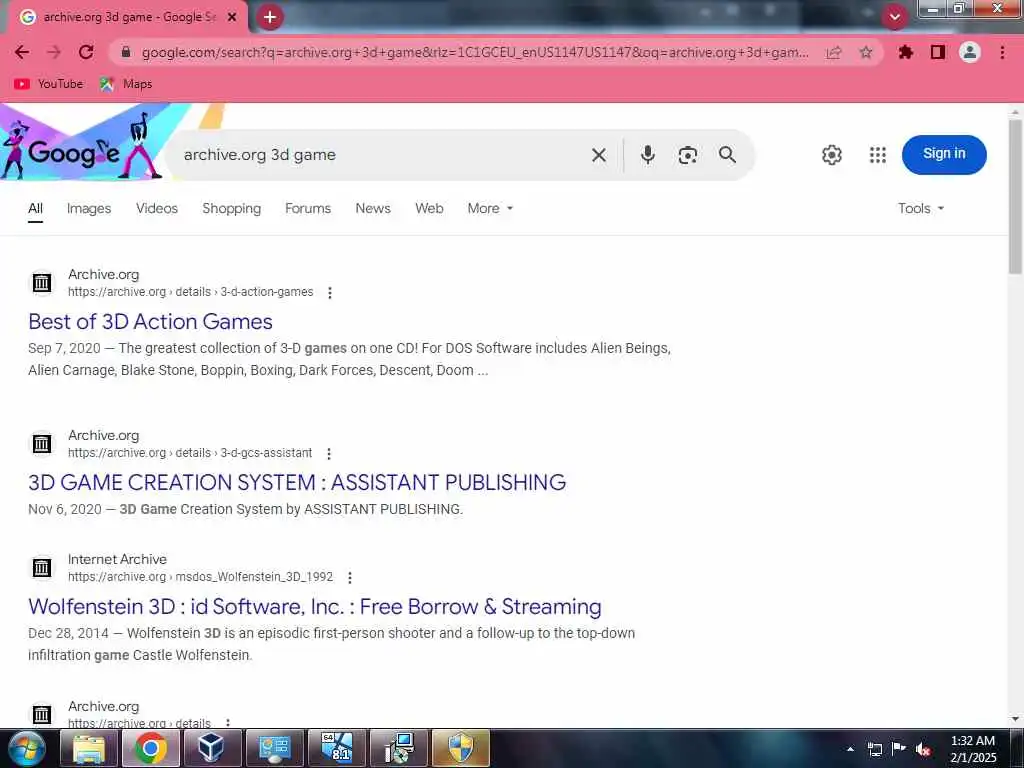
Task: Start voice search with the microphone
Action: [x=648, y=155]
